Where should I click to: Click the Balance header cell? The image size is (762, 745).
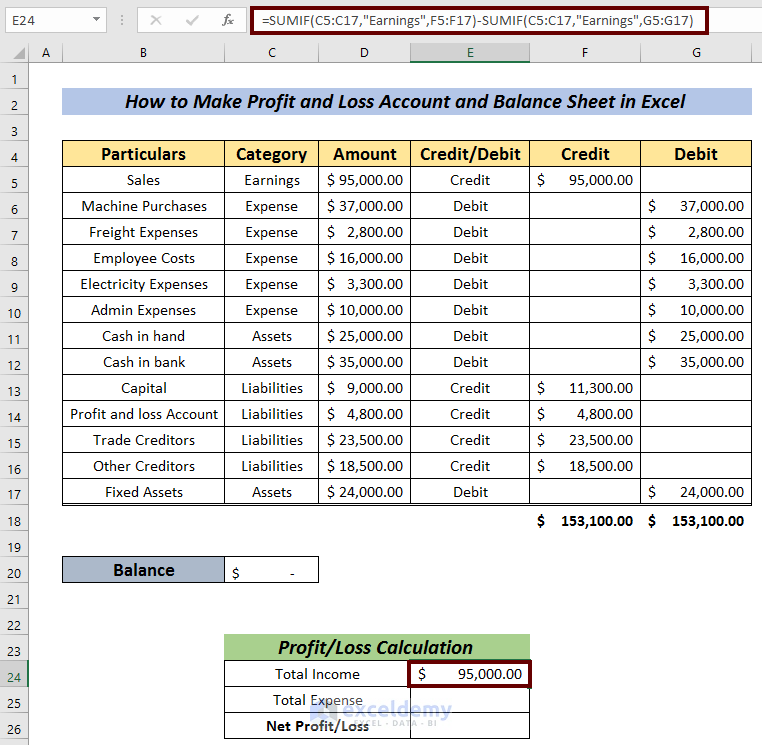(143, 570)
